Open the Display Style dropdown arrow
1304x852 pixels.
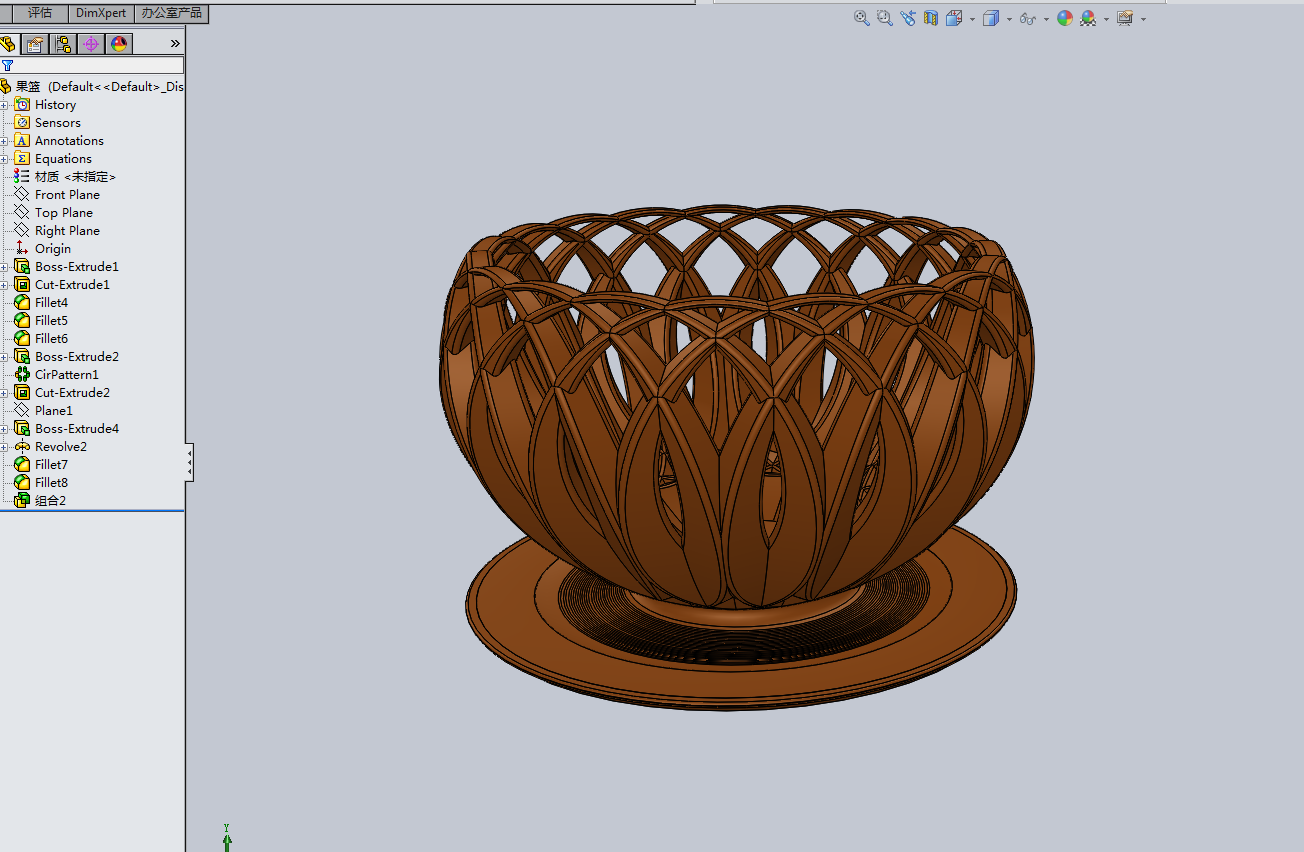[x=1009, y=19]
